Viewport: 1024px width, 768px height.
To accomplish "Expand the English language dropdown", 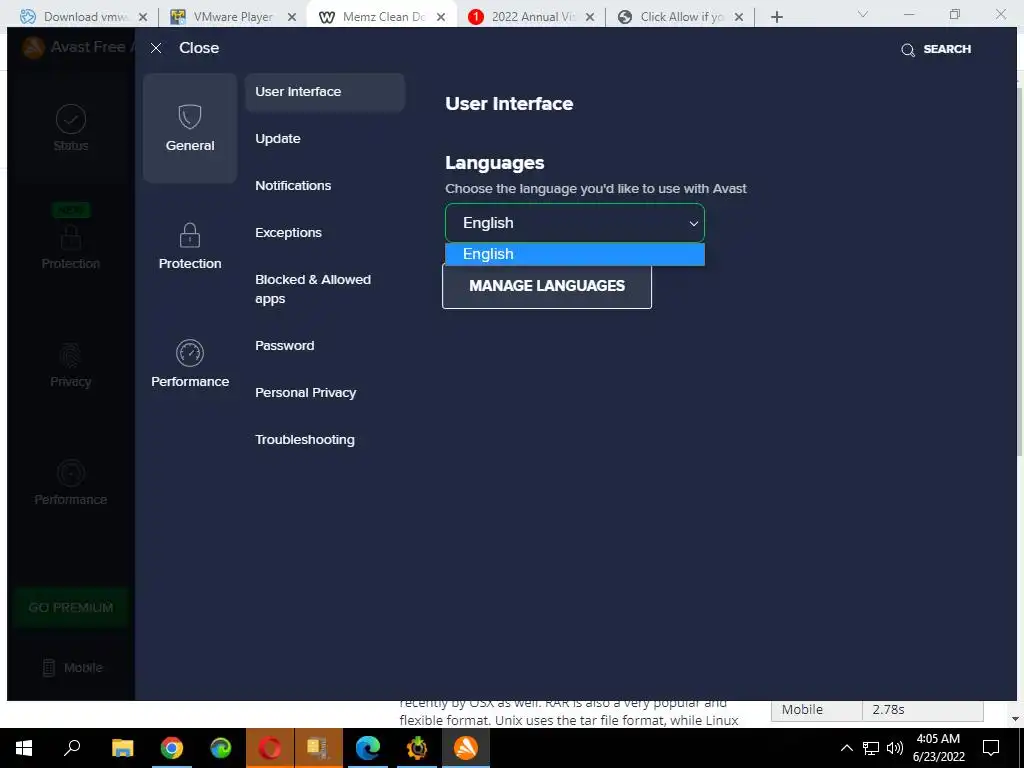I will [575, 223].
